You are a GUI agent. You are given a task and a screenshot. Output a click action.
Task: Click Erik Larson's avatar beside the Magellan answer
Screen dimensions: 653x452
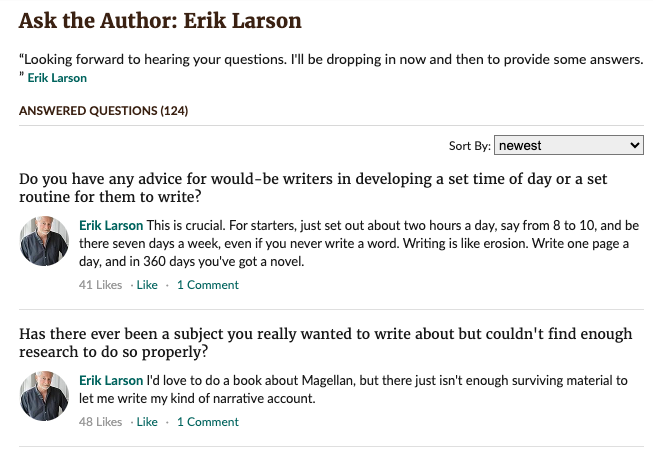coord(44,396)
